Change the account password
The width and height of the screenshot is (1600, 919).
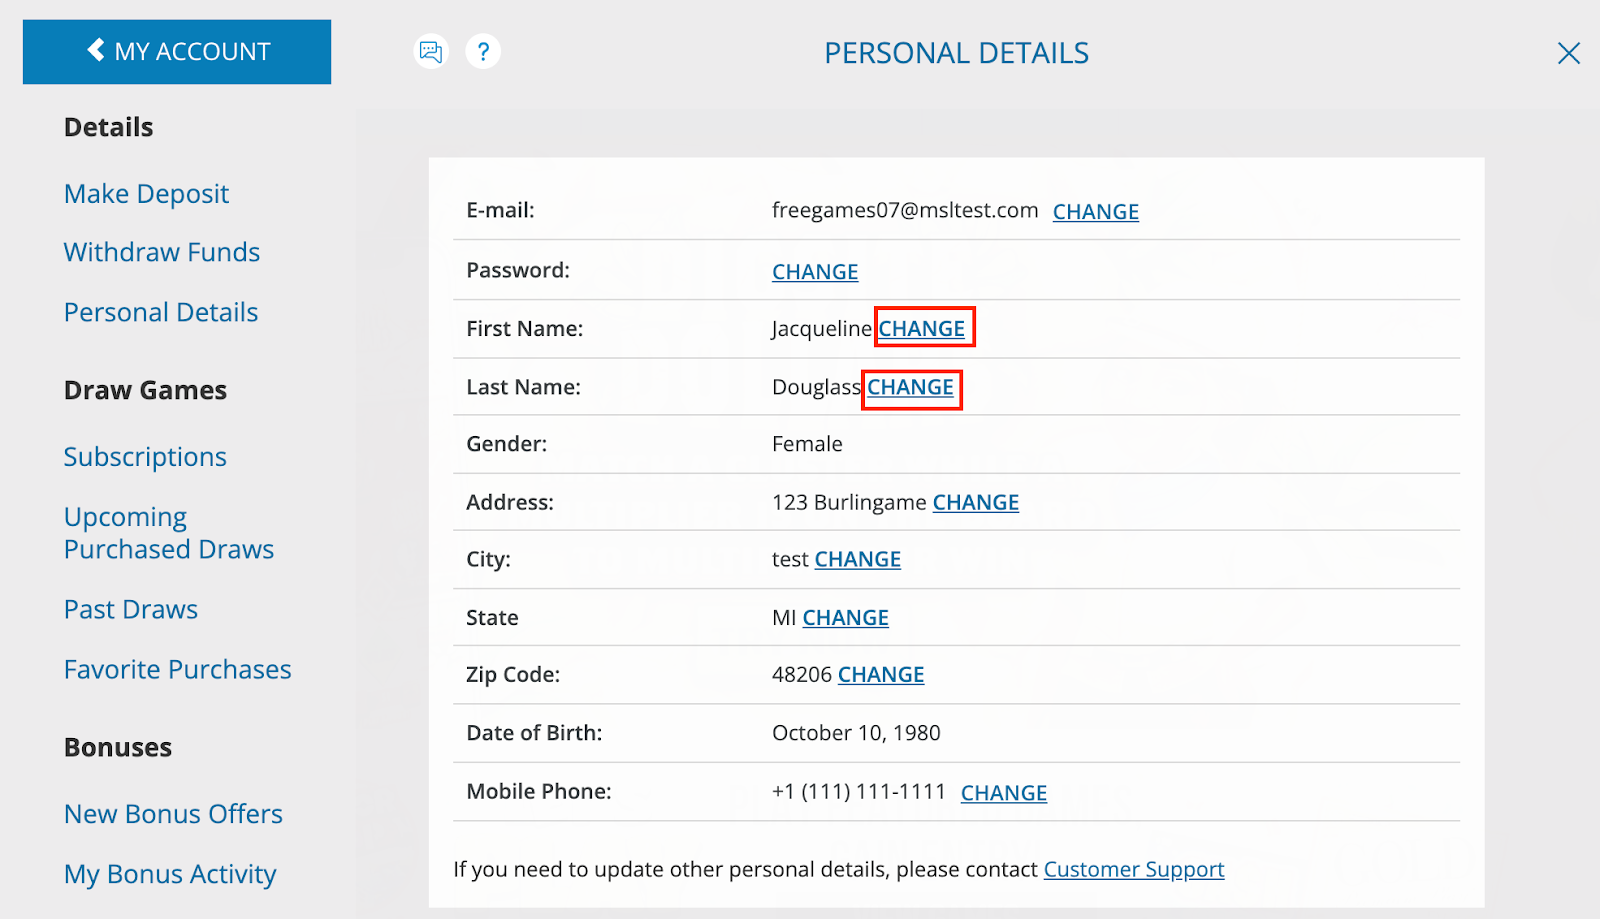(x=814, y=271)
